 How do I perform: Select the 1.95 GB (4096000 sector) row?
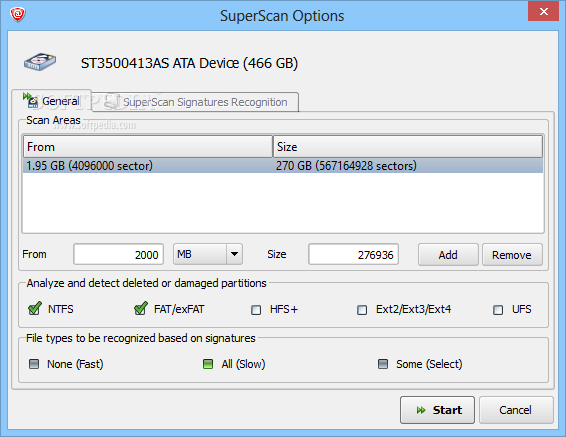pos(283,166)
